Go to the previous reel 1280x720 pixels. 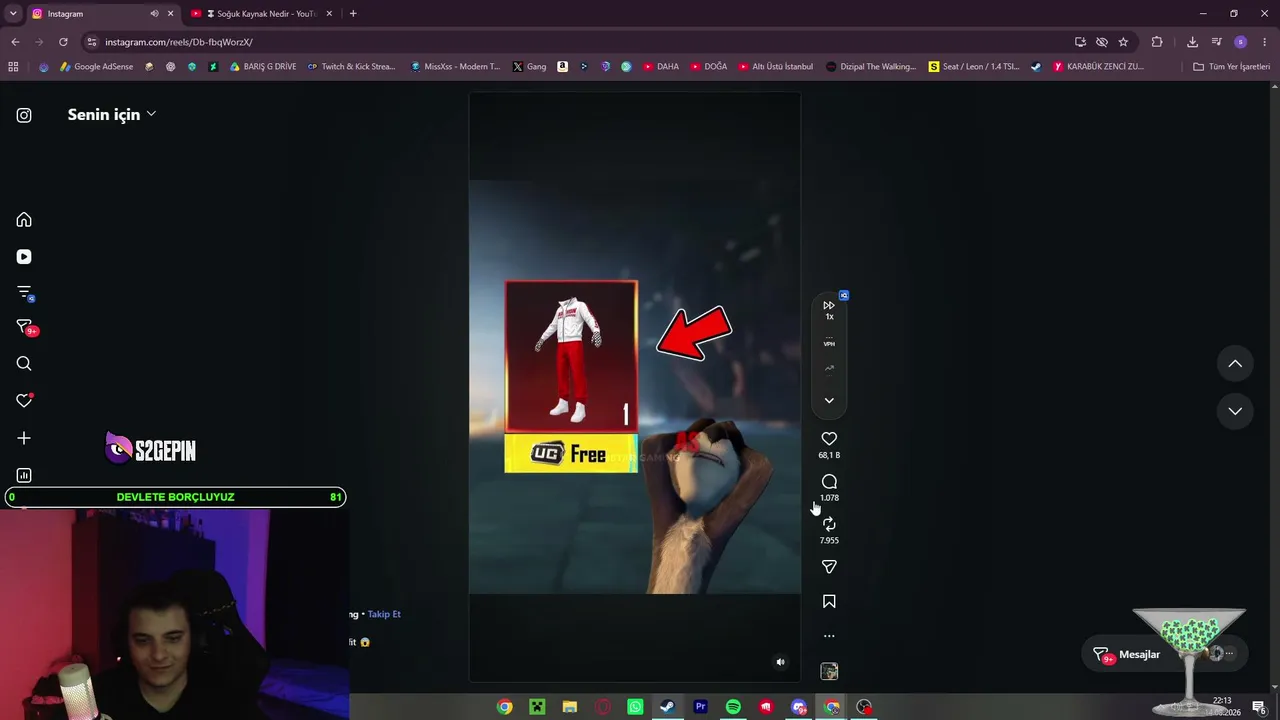(x=1235, y=364)
